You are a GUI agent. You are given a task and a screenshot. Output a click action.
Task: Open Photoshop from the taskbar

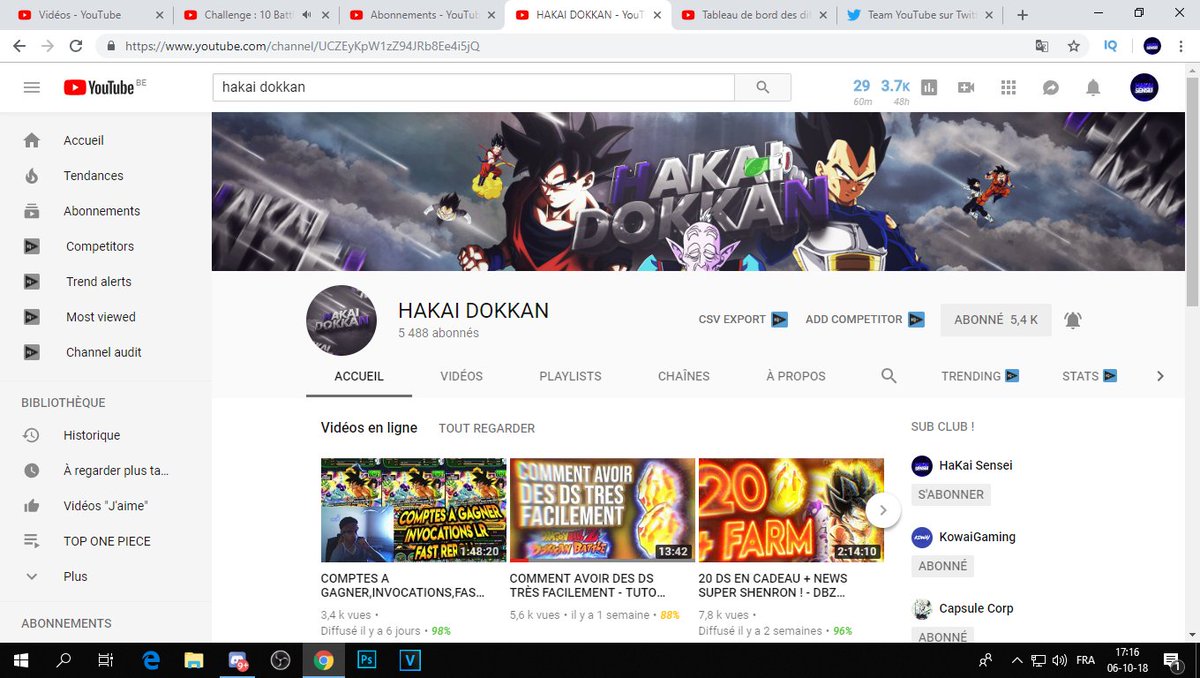point(366,660)
